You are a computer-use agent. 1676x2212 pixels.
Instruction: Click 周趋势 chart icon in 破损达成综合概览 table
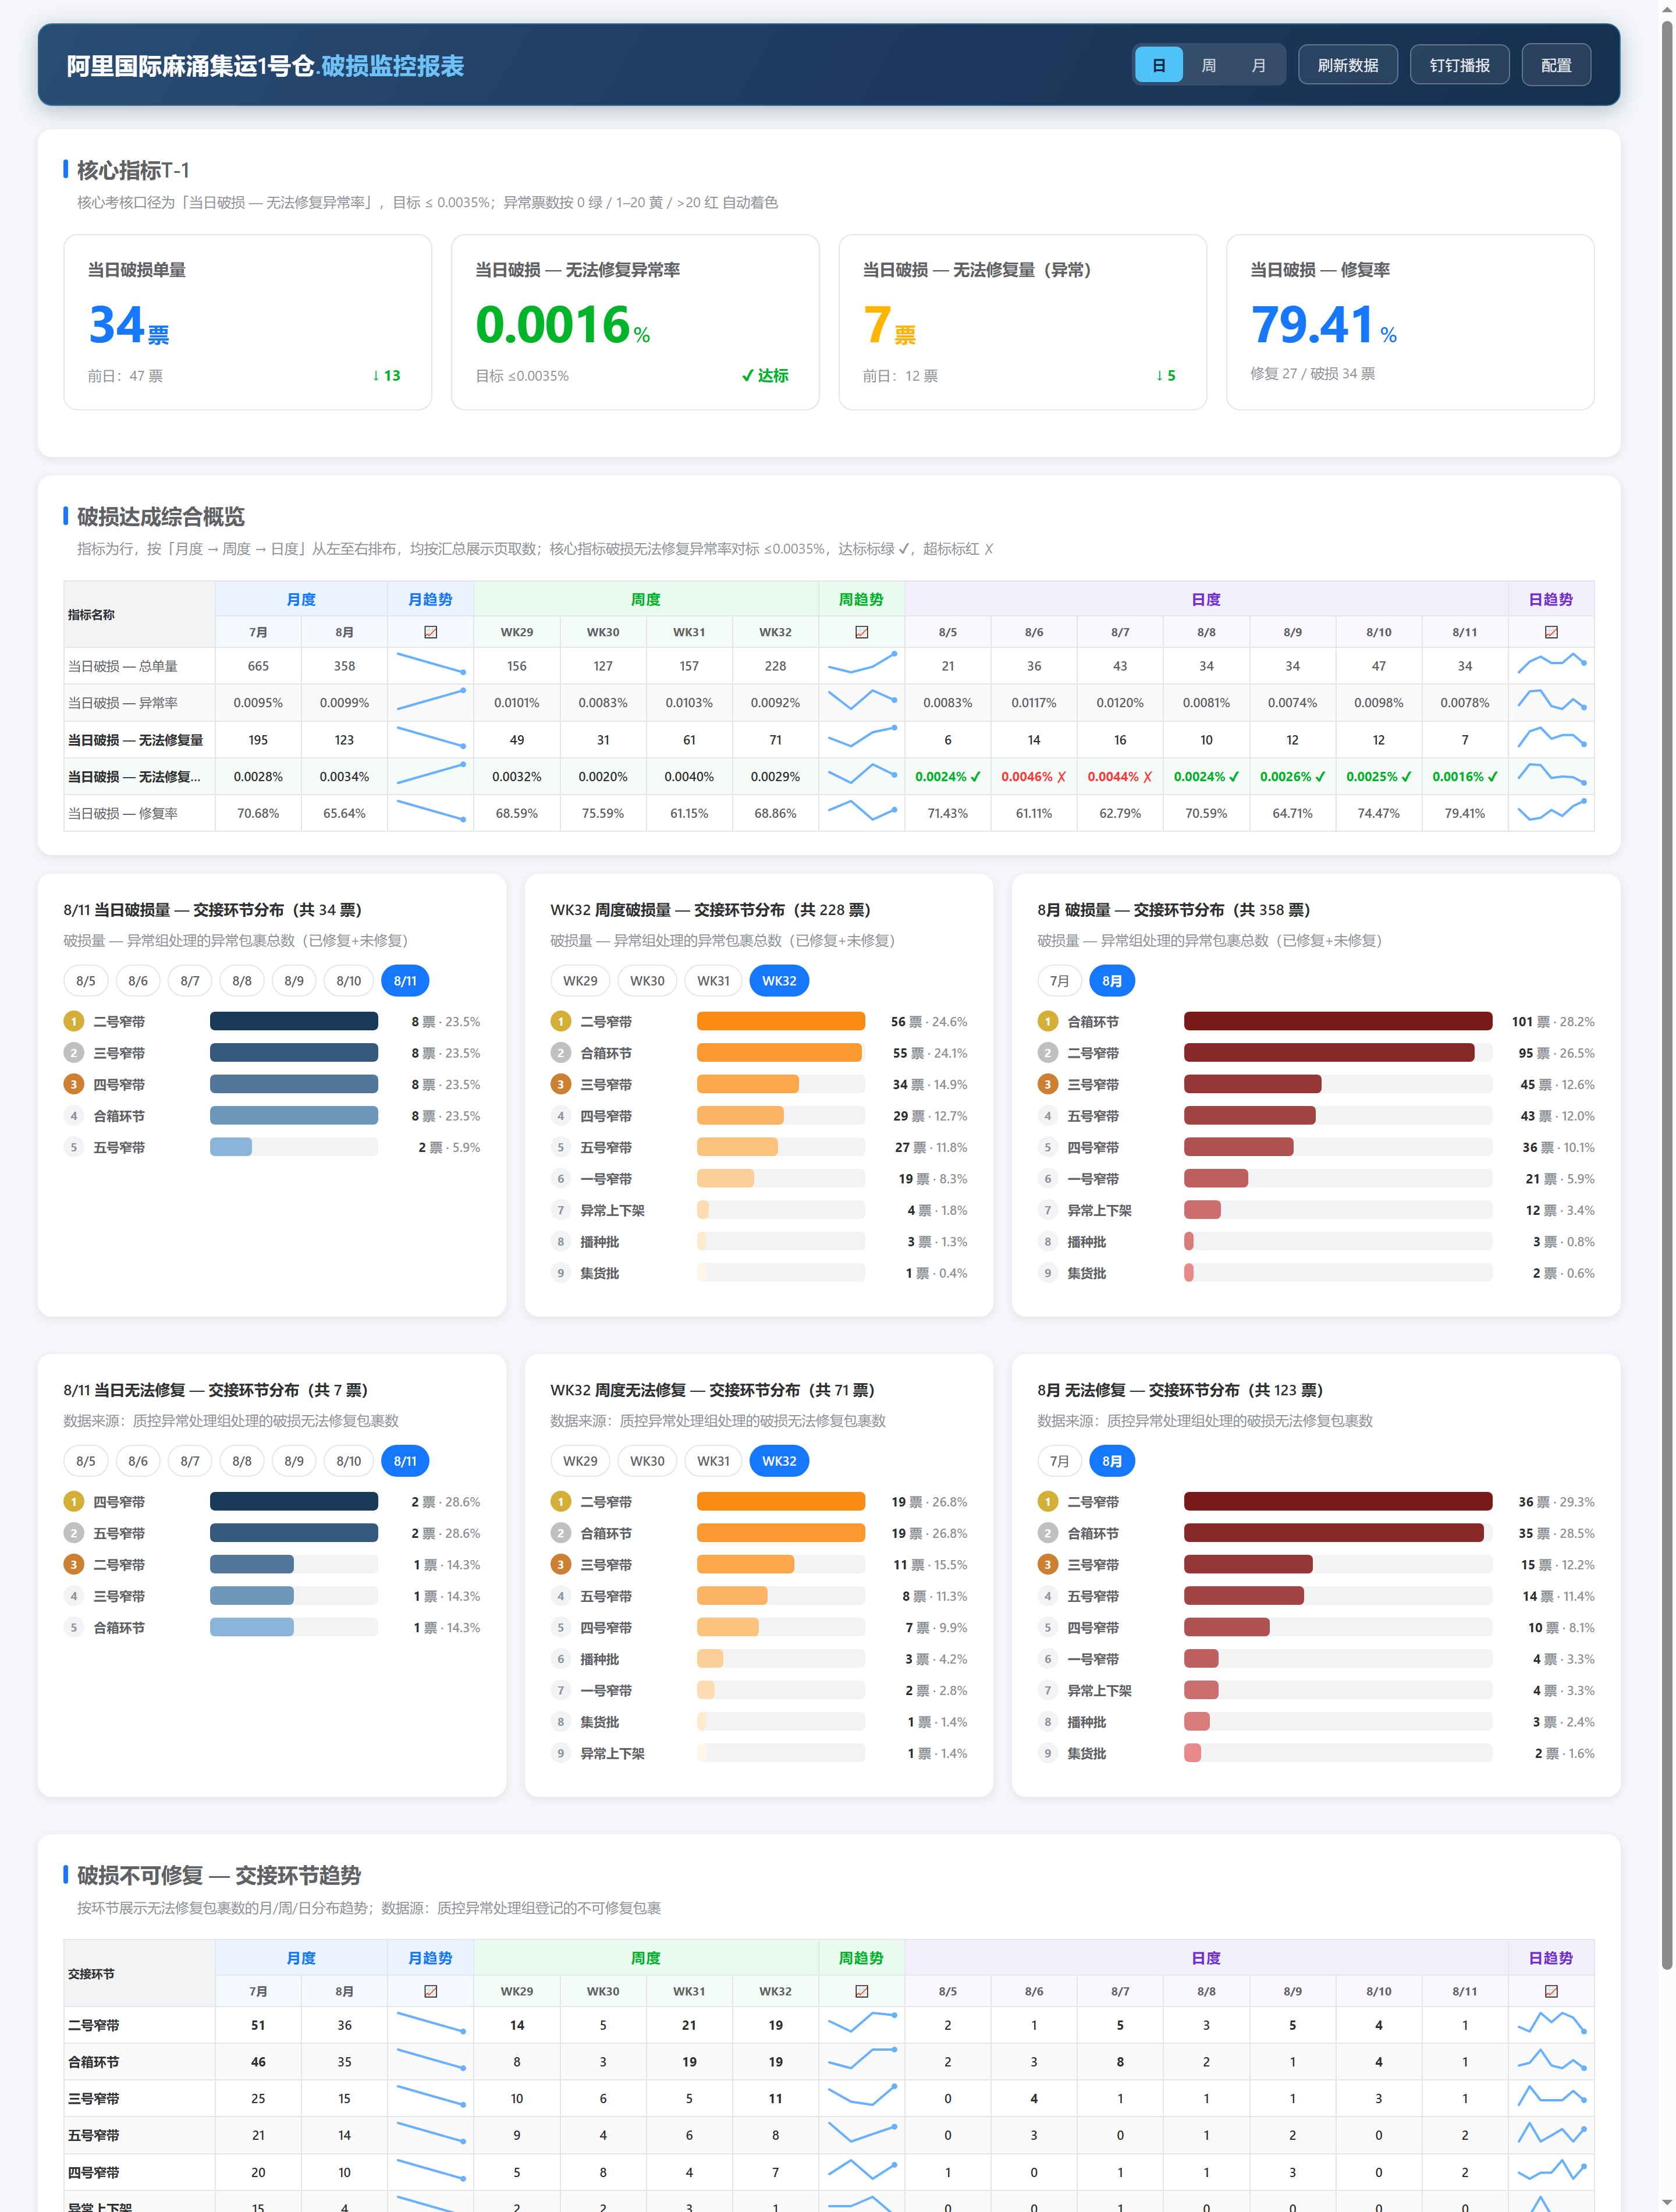click(861, 632)
